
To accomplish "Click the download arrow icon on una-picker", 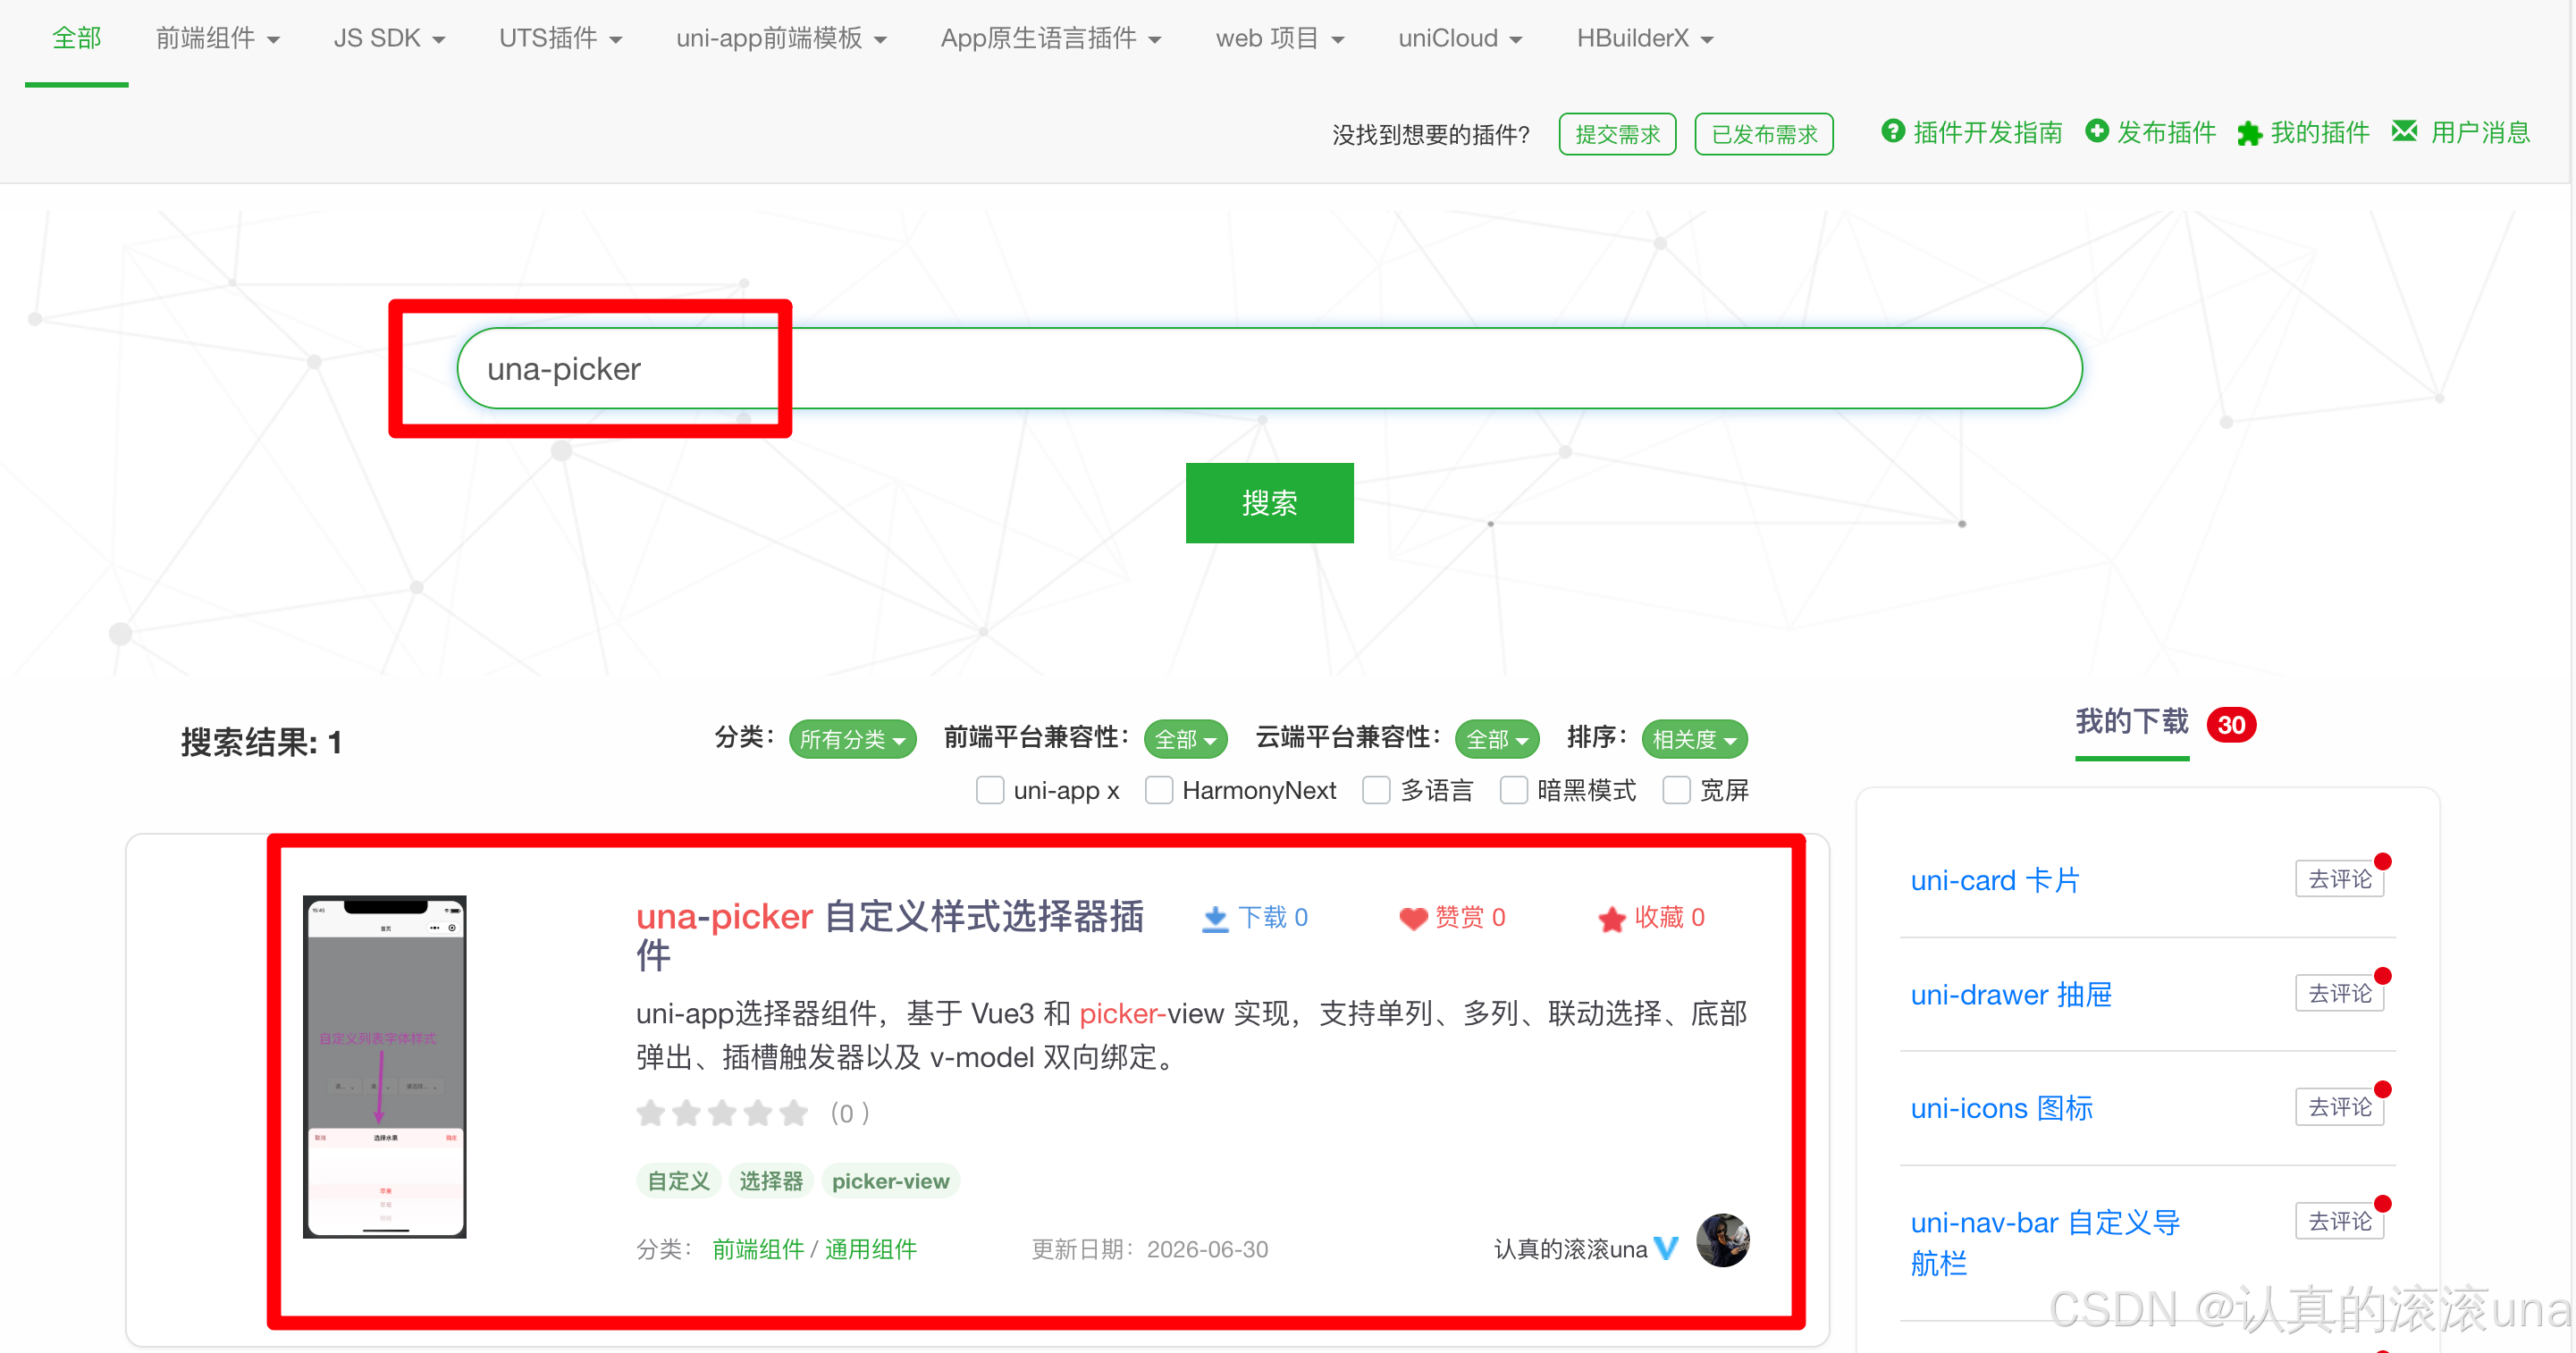I will [1214, 918].
